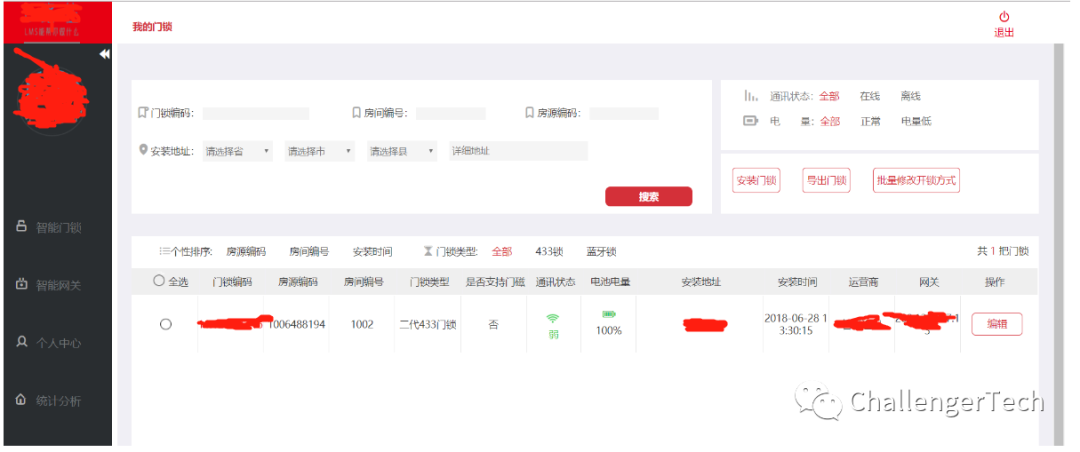Click the signal bars icon beside 通讯状态
The width and height of the screenshot is (1080, 452).
751,96
